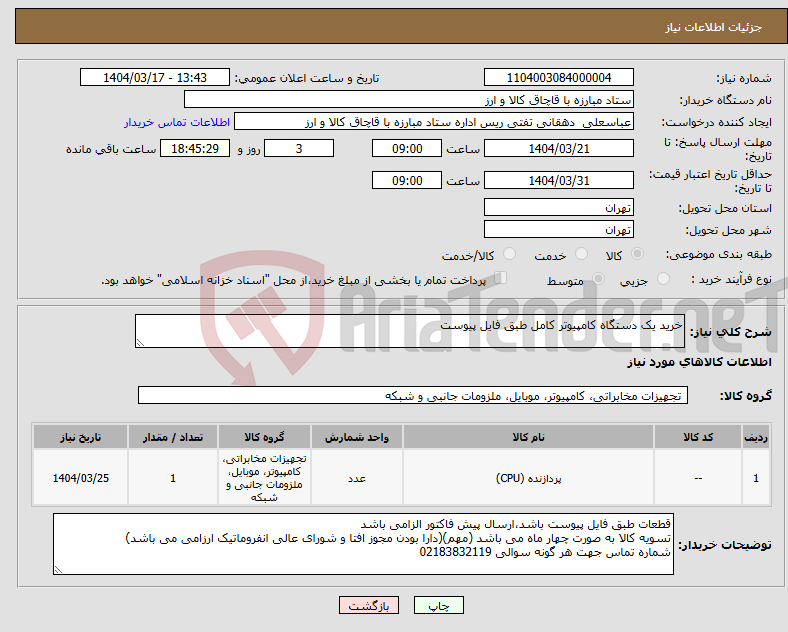This screenshot has width=788, height=632.
Task: Click the response deadline time 09:00 field
Action: pyautogui.click(x=407, y=149)
